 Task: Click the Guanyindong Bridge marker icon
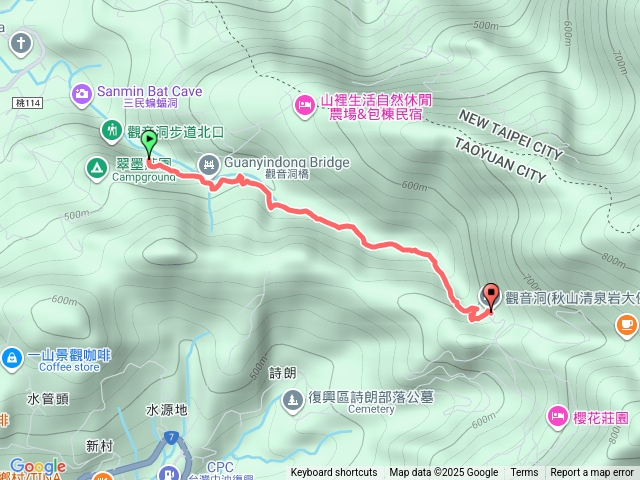[x=209, y=165]
